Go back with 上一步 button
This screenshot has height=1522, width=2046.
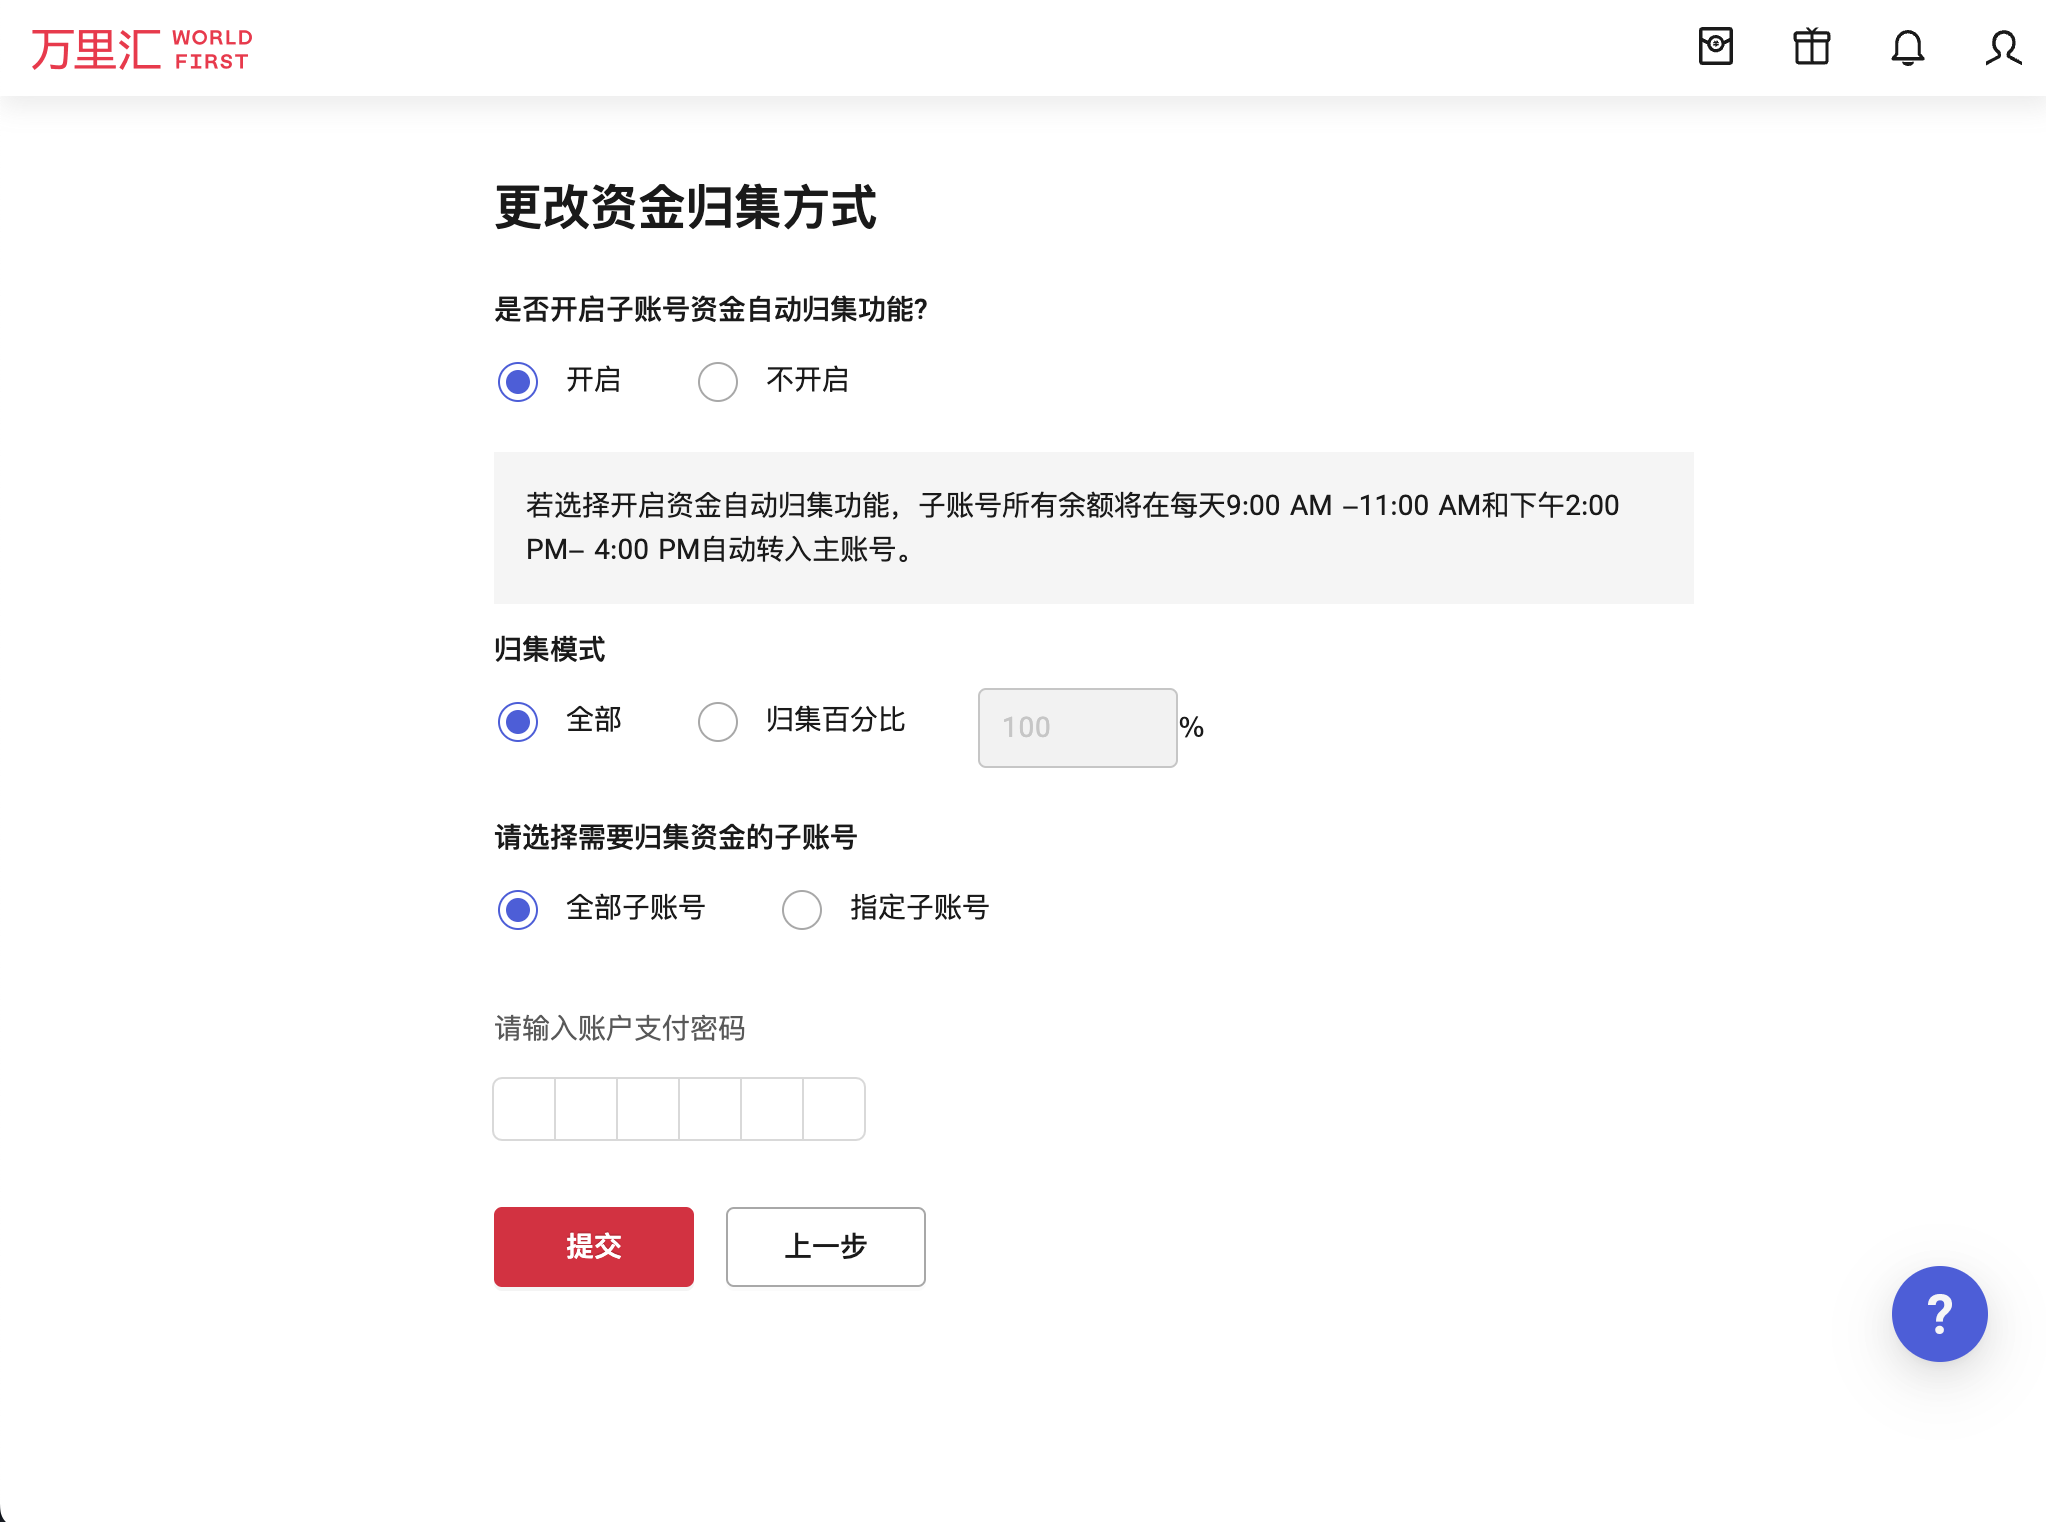[x=825, y=1246]
